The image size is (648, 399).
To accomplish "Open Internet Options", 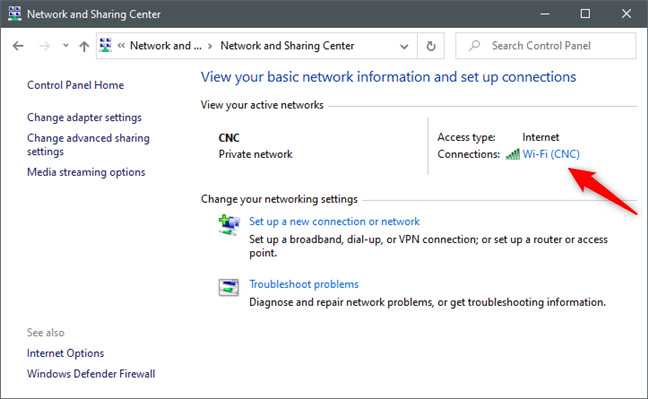I will tap(65, 353).
